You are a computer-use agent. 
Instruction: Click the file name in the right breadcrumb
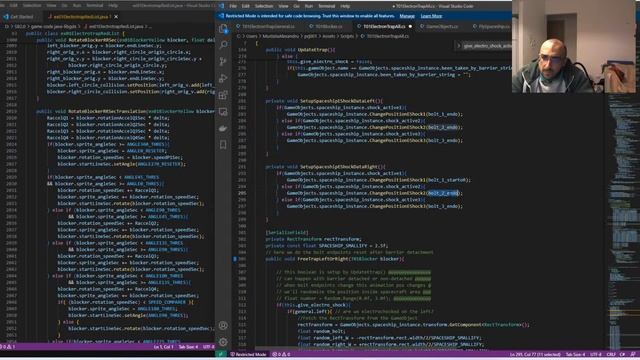(387, 36)
